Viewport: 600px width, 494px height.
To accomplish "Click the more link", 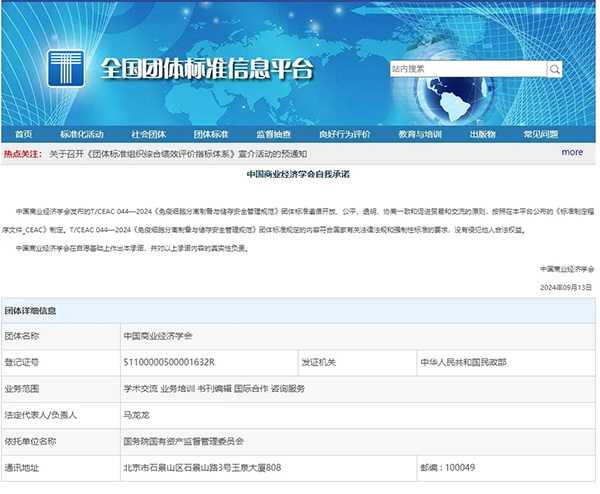I will pyautogui.click(x=572, y=152).
